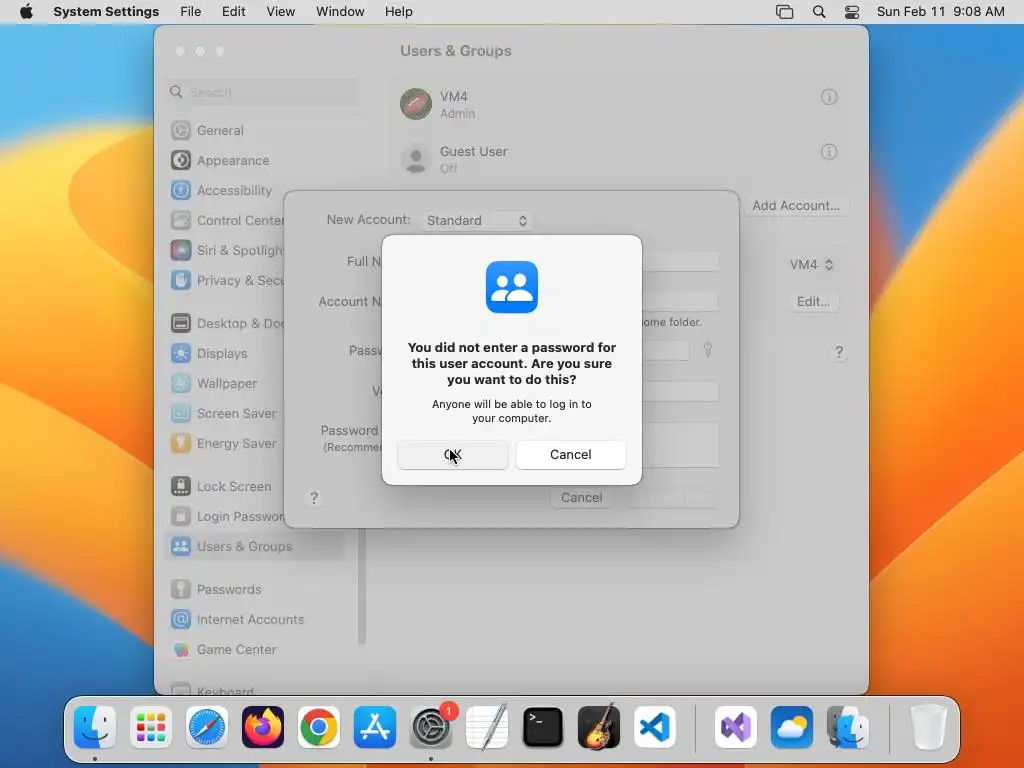Open Desktop & Dock settings
Screen dimensions: 1024x768
227,324
